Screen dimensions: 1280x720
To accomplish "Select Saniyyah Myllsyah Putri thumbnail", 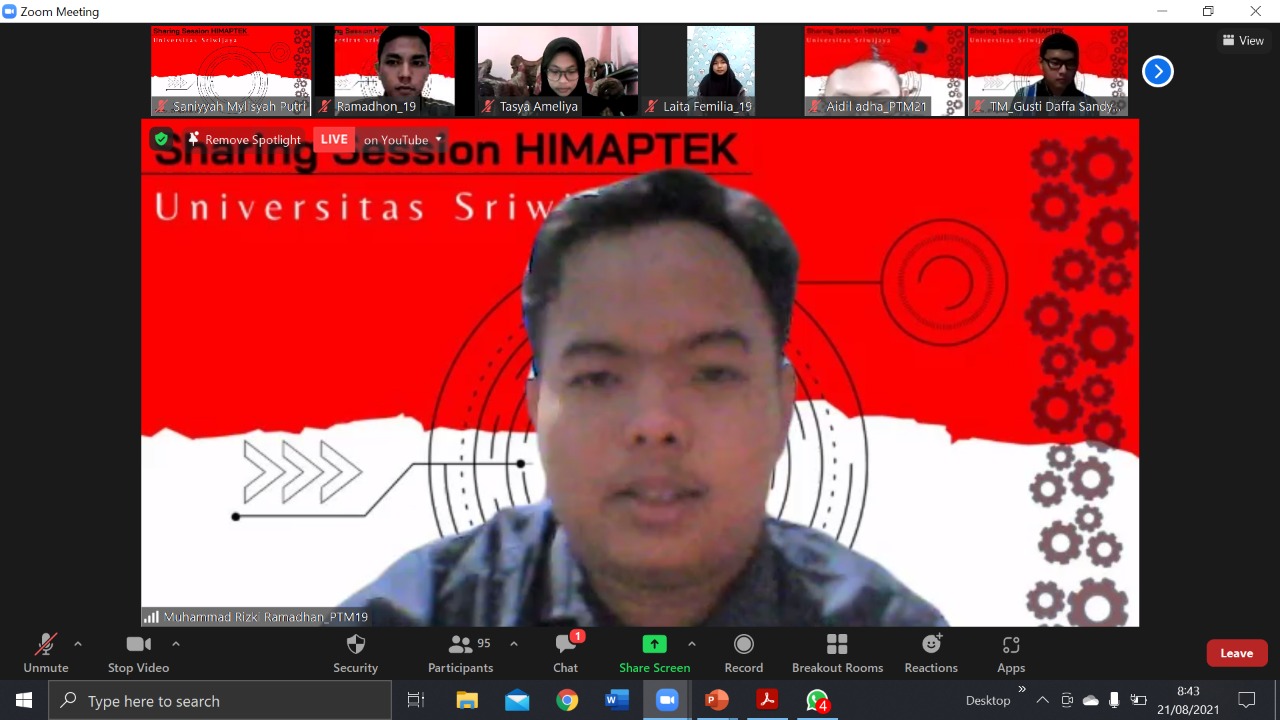I will coord(231,71).
